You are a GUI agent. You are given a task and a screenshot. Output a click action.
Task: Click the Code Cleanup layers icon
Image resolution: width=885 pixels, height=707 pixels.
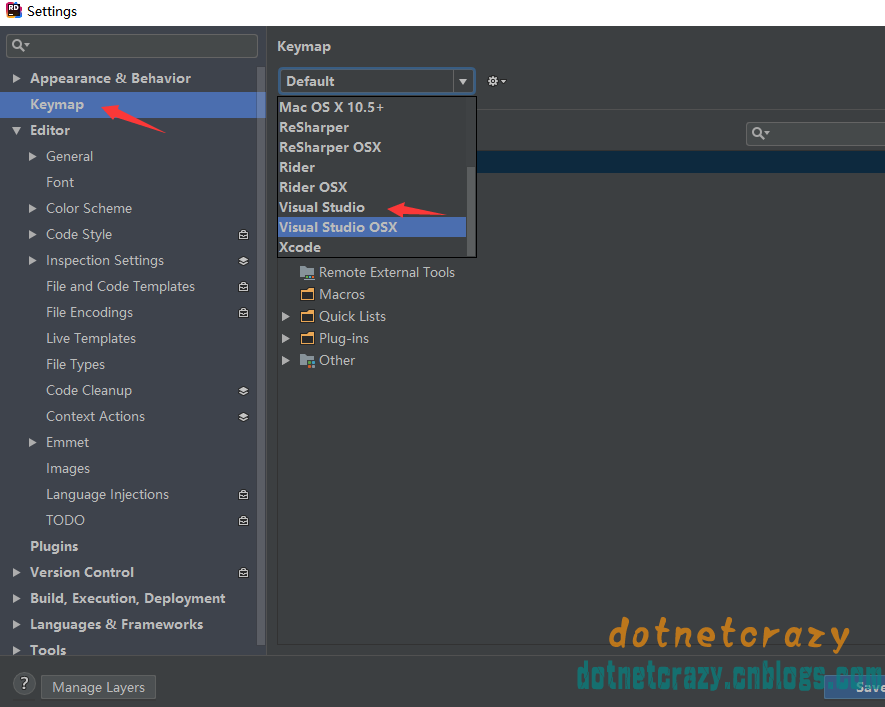click(x=243, y=390)
